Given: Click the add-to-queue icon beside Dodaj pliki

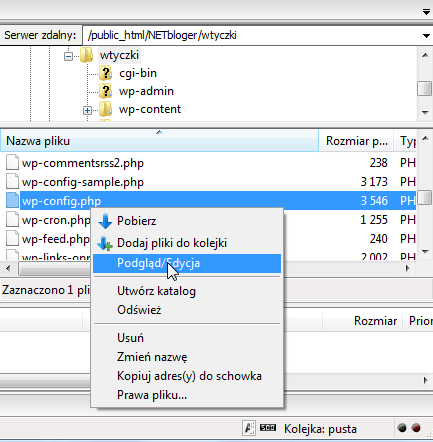Looking at the screenshot, I should [105, 243].
